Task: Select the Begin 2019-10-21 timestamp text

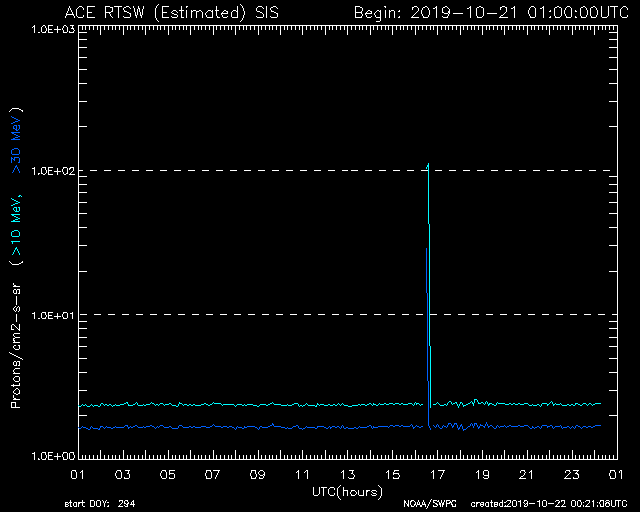Action: [x=490, y=13]
